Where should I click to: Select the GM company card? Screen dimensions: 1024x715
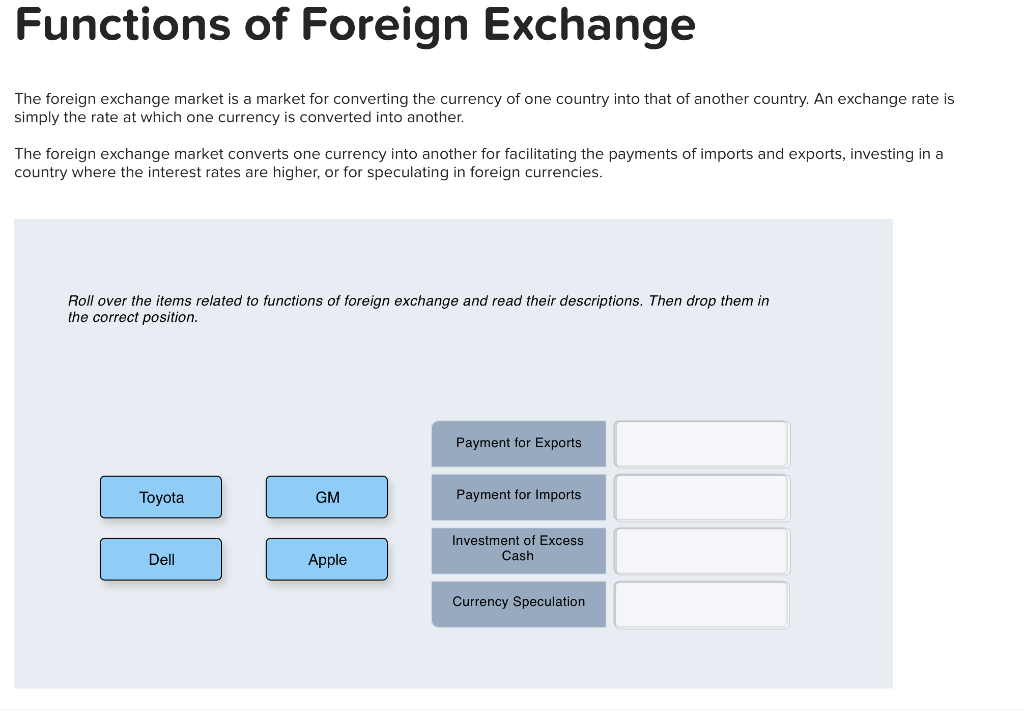pos(327,497)
